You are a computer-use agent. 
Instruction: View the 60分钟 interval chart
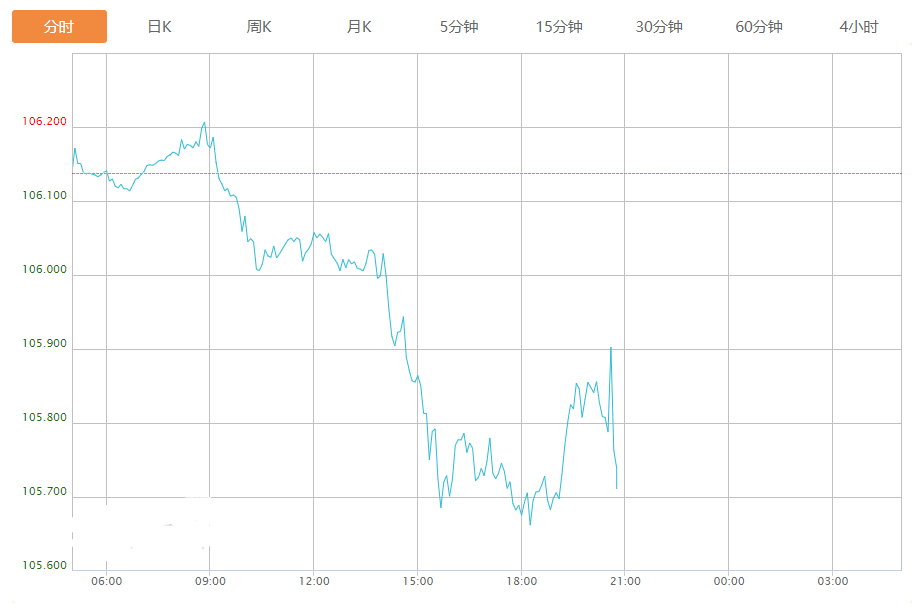click(x=759, y=27)
